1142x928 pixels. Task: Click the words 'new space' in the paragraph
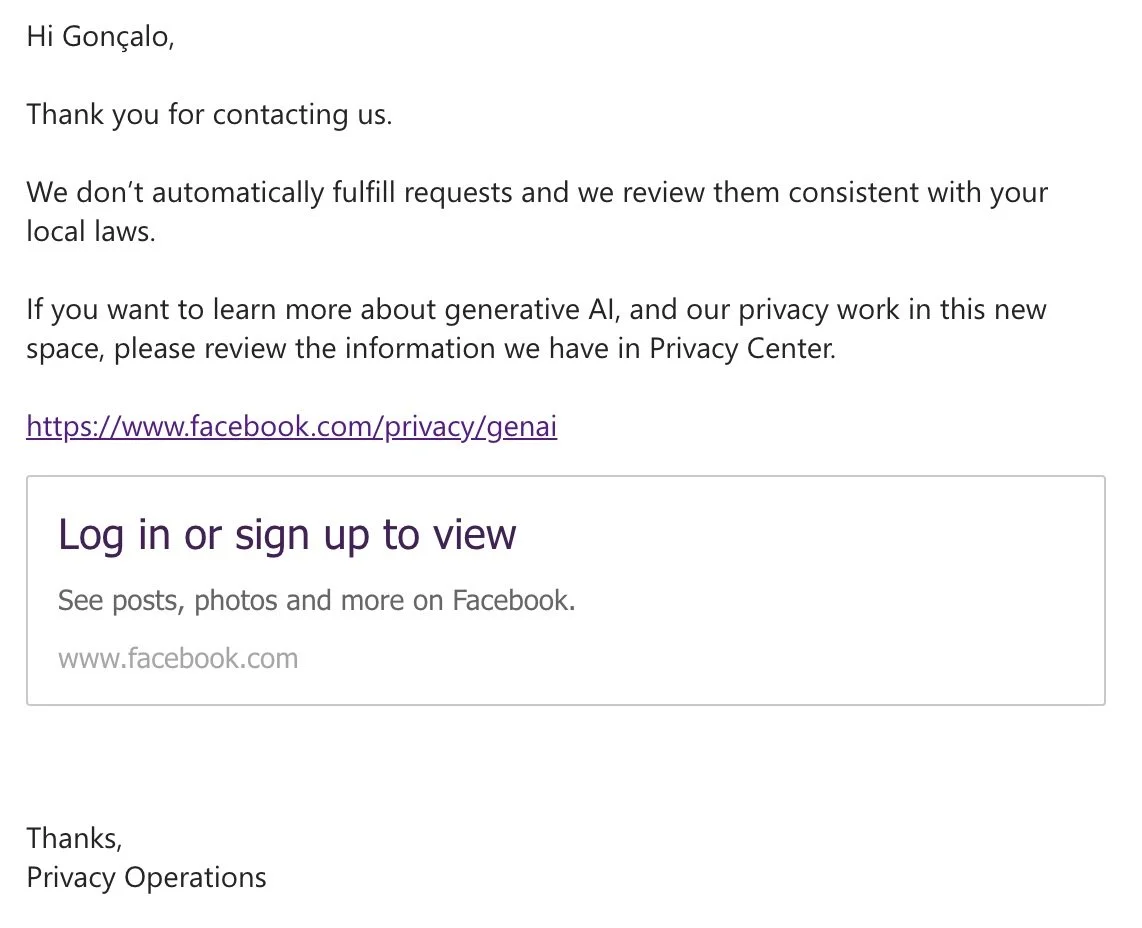pyautogui.click(x=1017, y=309)
